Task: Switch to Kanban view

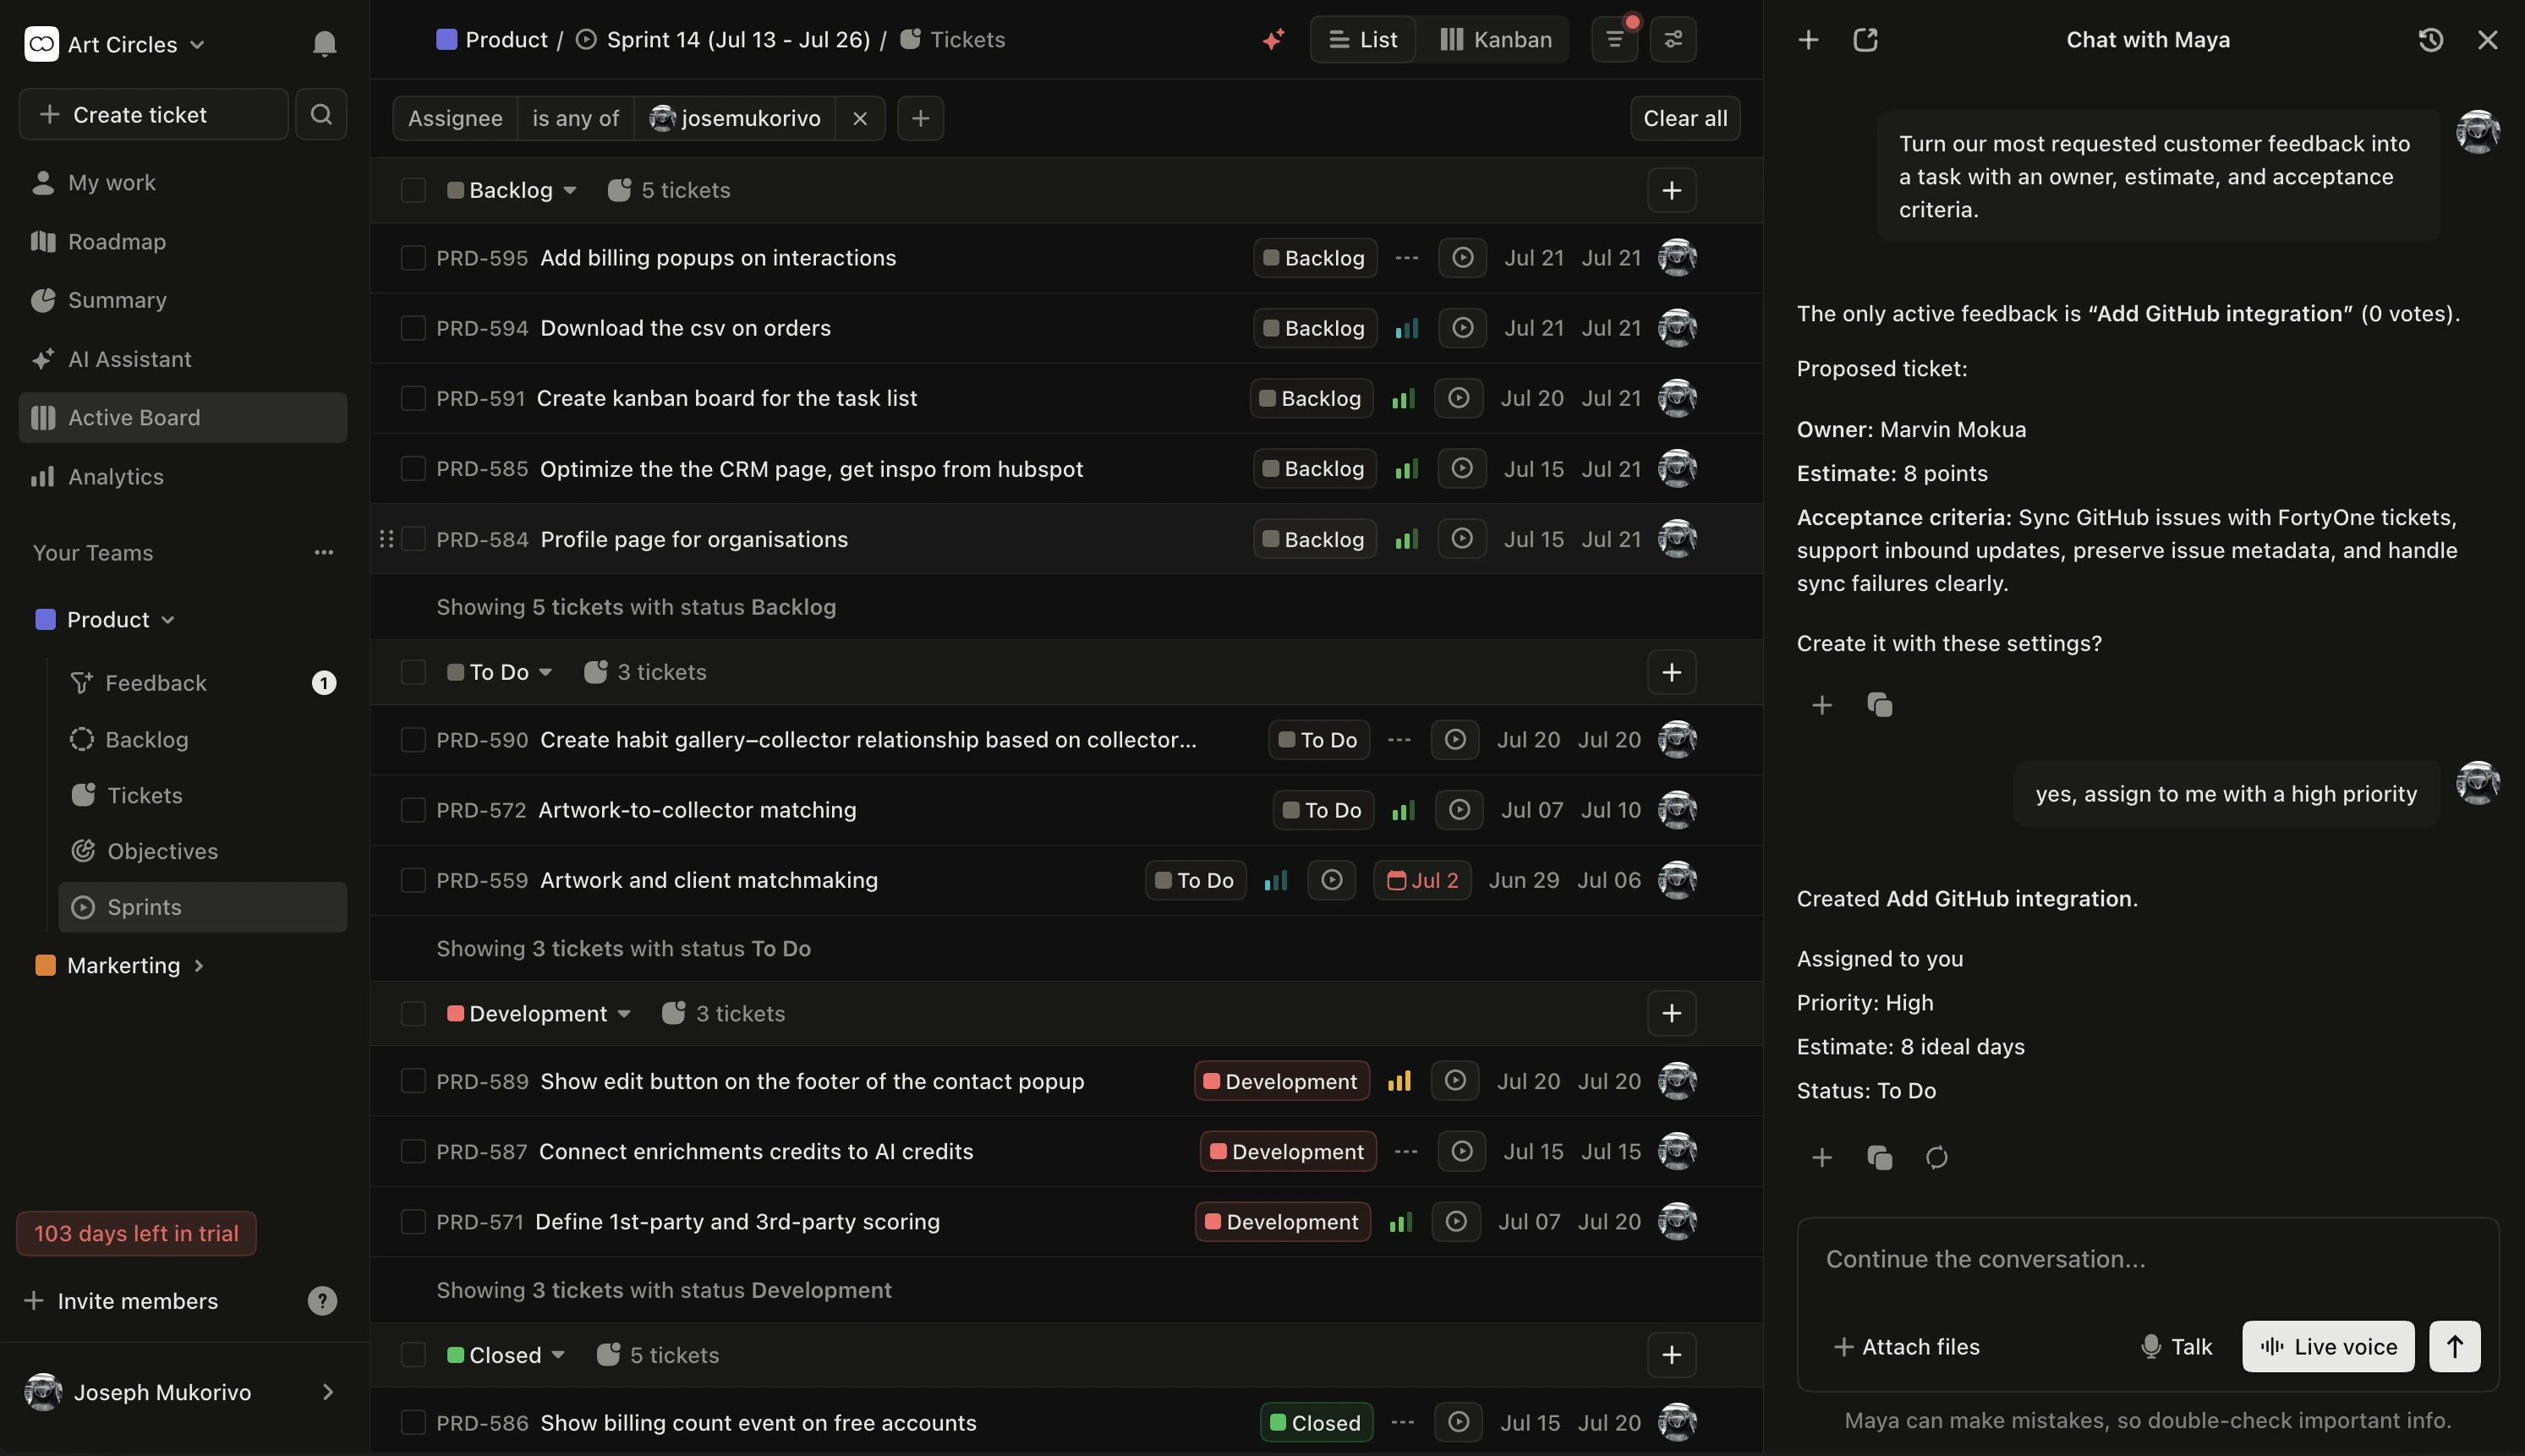Action: pos(1496,40)
